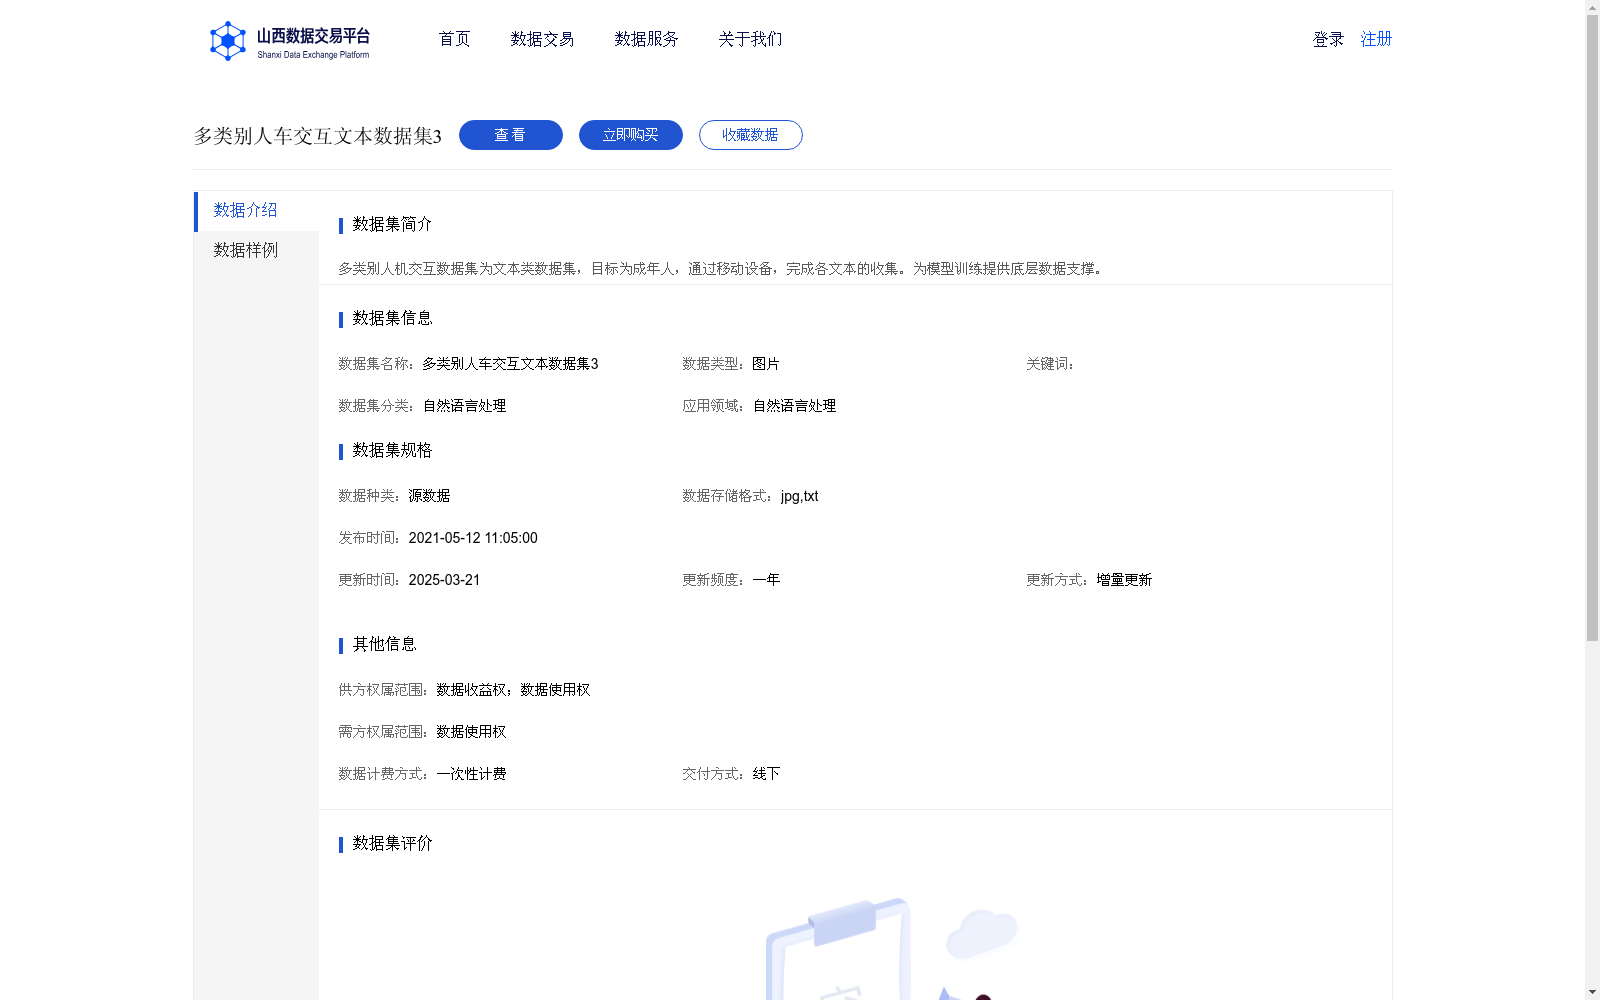
Task: Select the 数据介绍 sidebar tab
Action: click(x=257, y=211)
